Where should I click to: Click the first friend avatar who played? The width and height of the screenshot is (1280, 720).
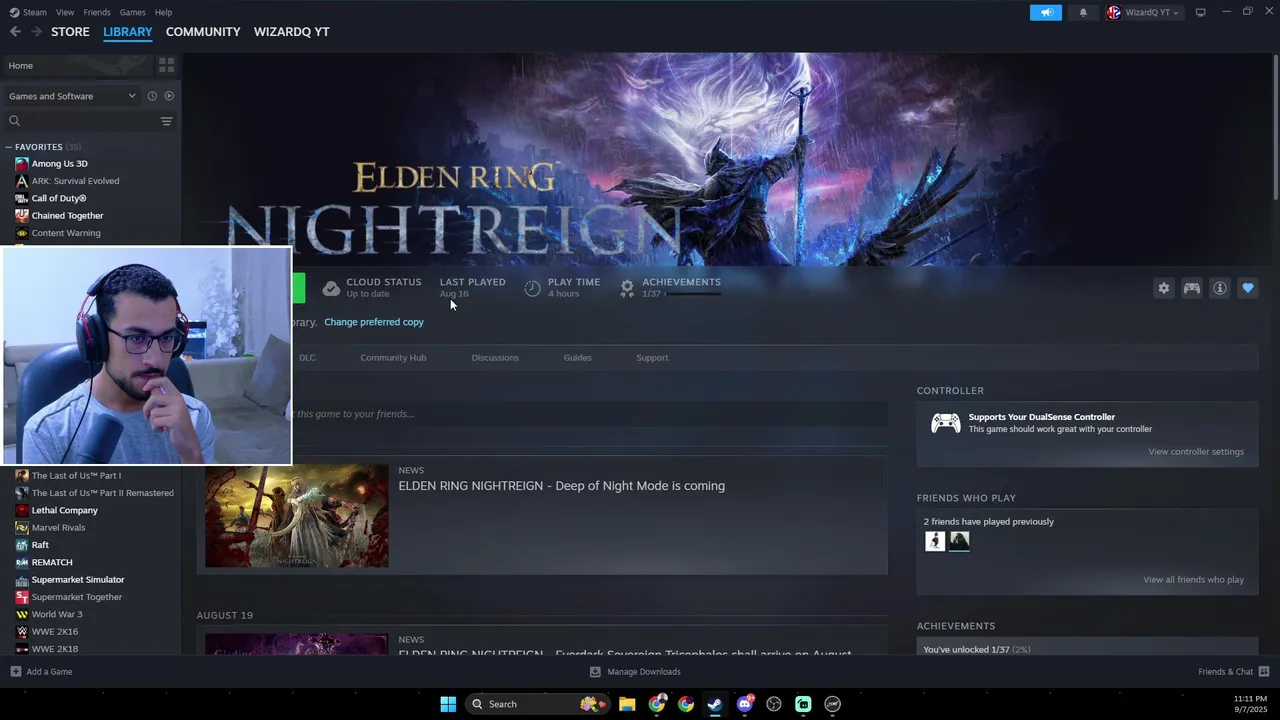(x=935, y=541)
